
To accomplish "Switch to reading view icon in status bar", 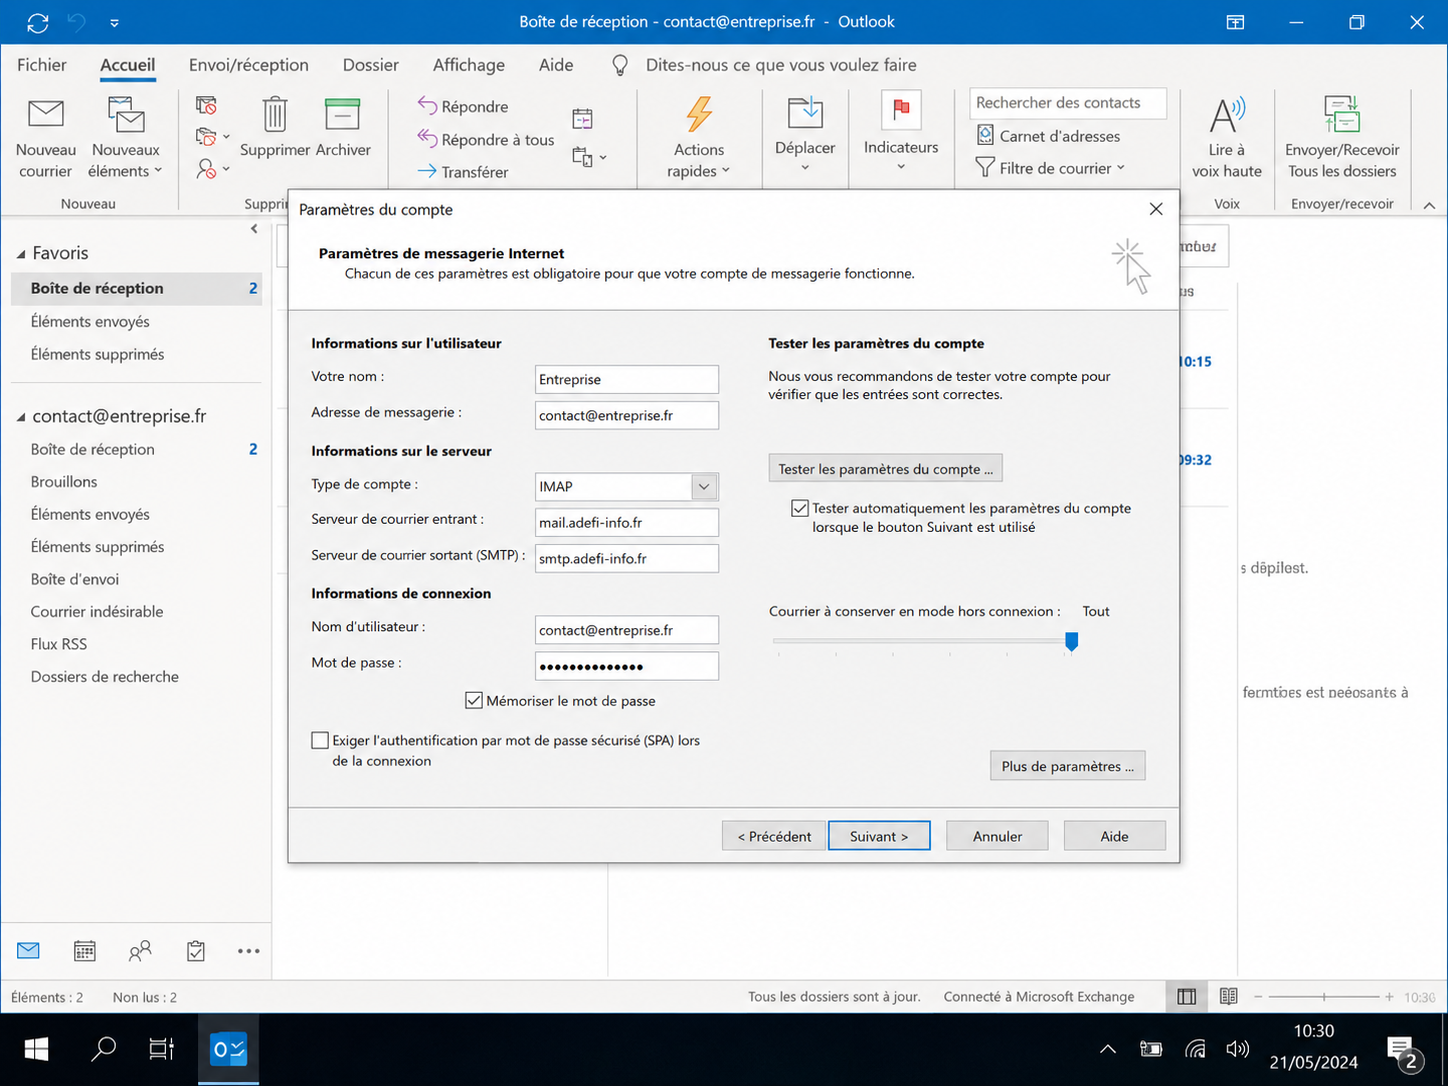I will tap(1229, 996).
